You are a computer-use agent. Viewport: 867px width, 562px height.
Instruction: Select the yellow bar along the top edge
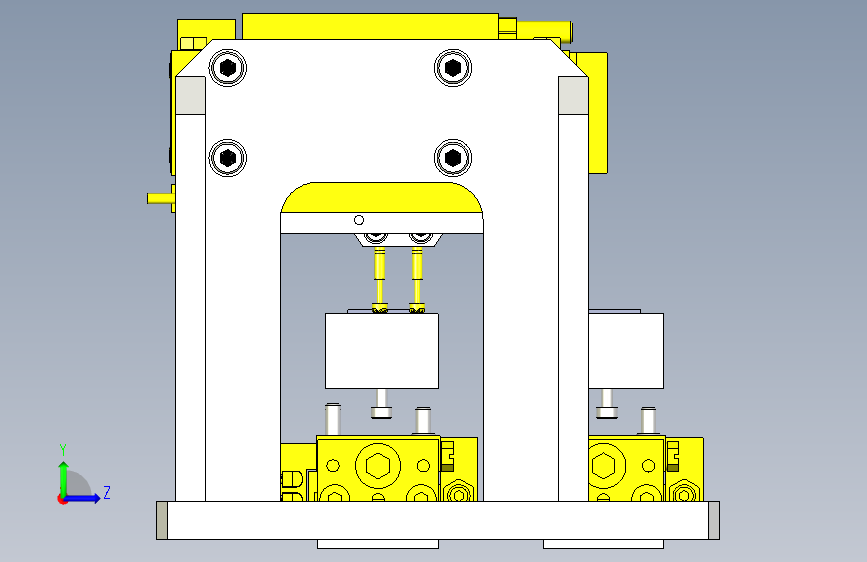tap(370, 26)
